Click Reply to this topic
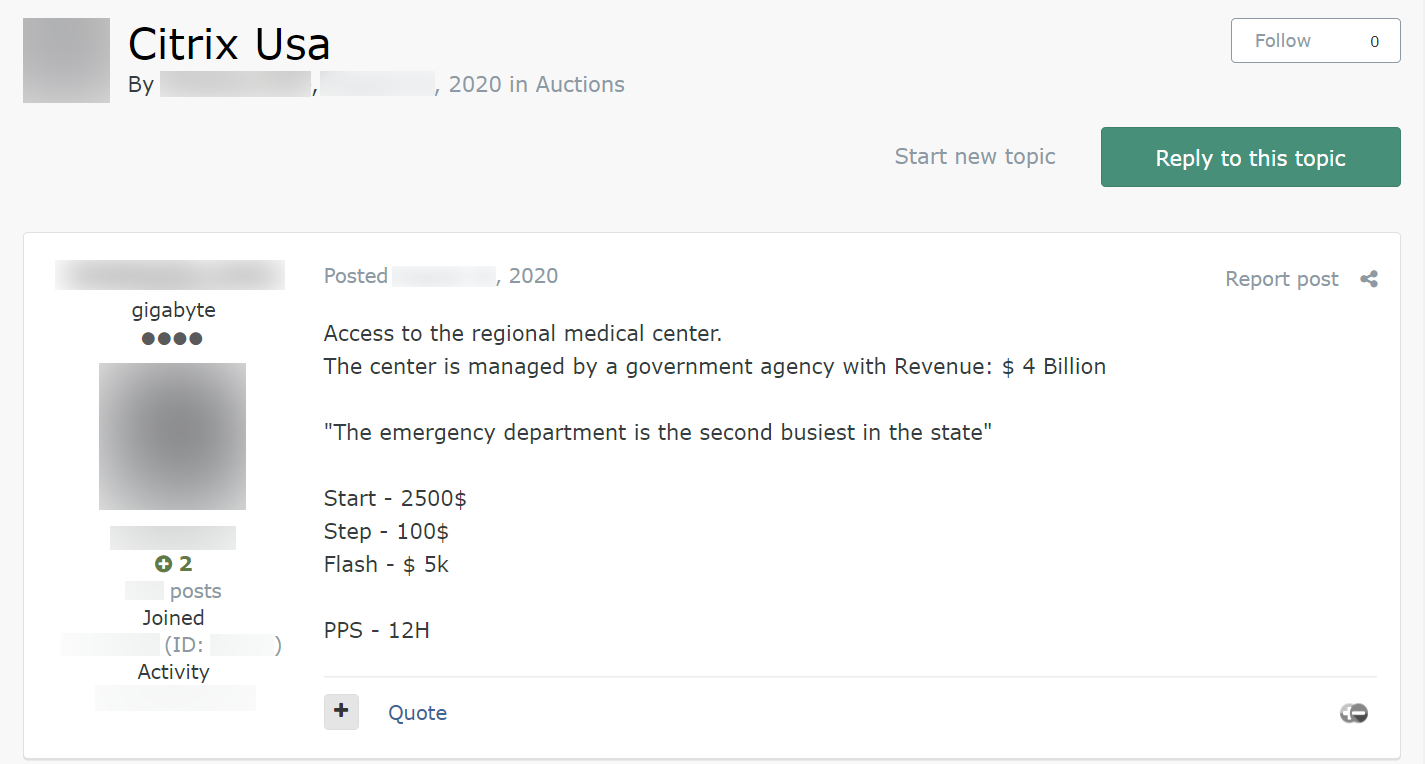Screen dimensions: 1425x764 coord(1250,158)
